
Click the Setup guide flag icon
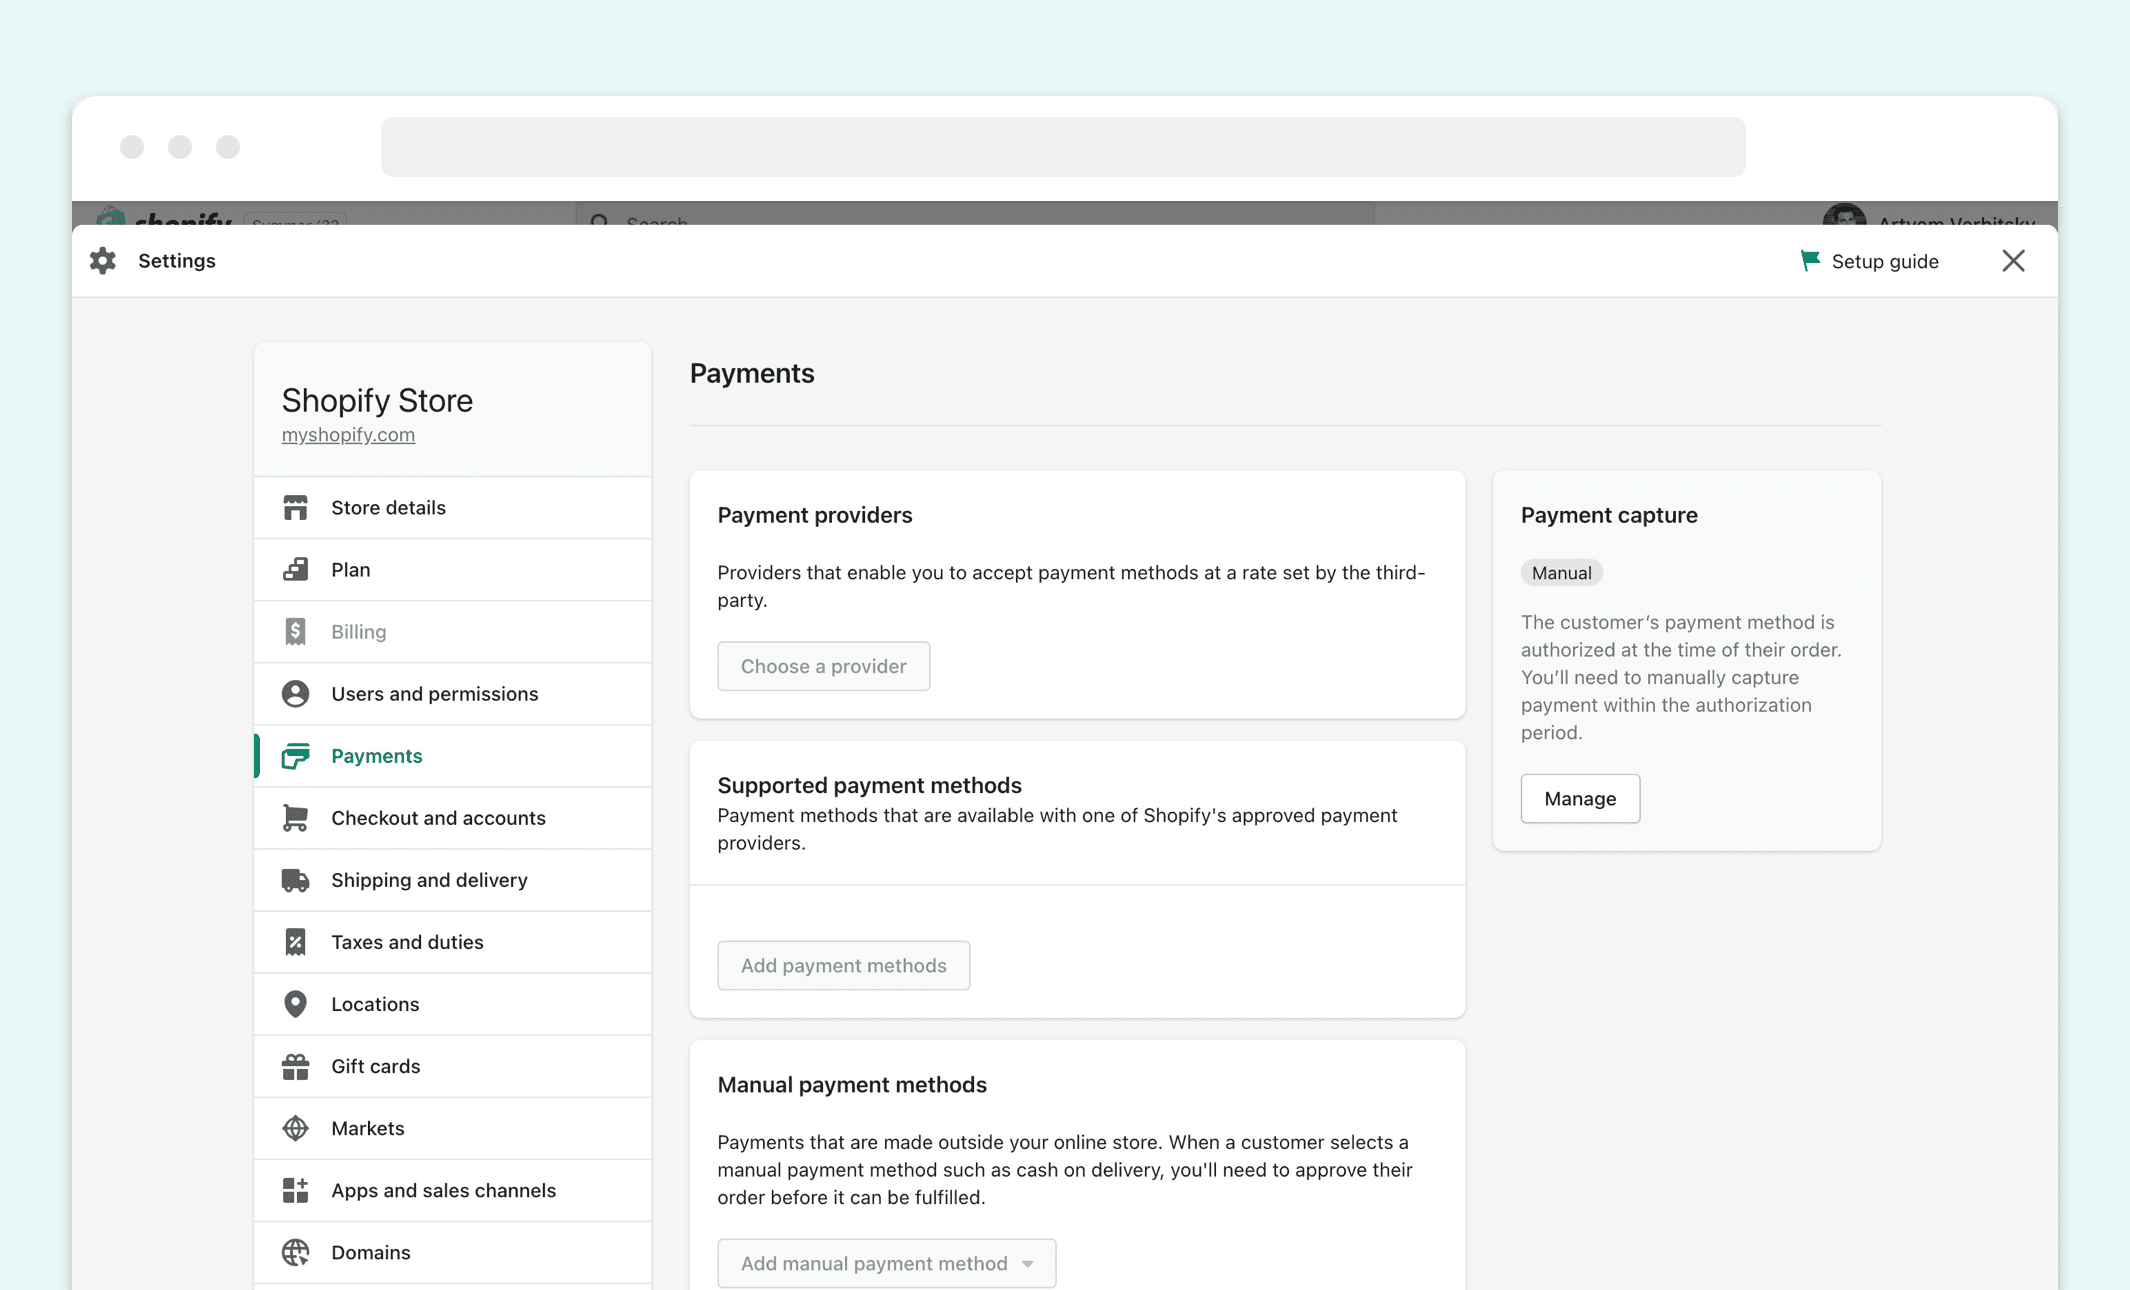click(x=1810, y=260)
